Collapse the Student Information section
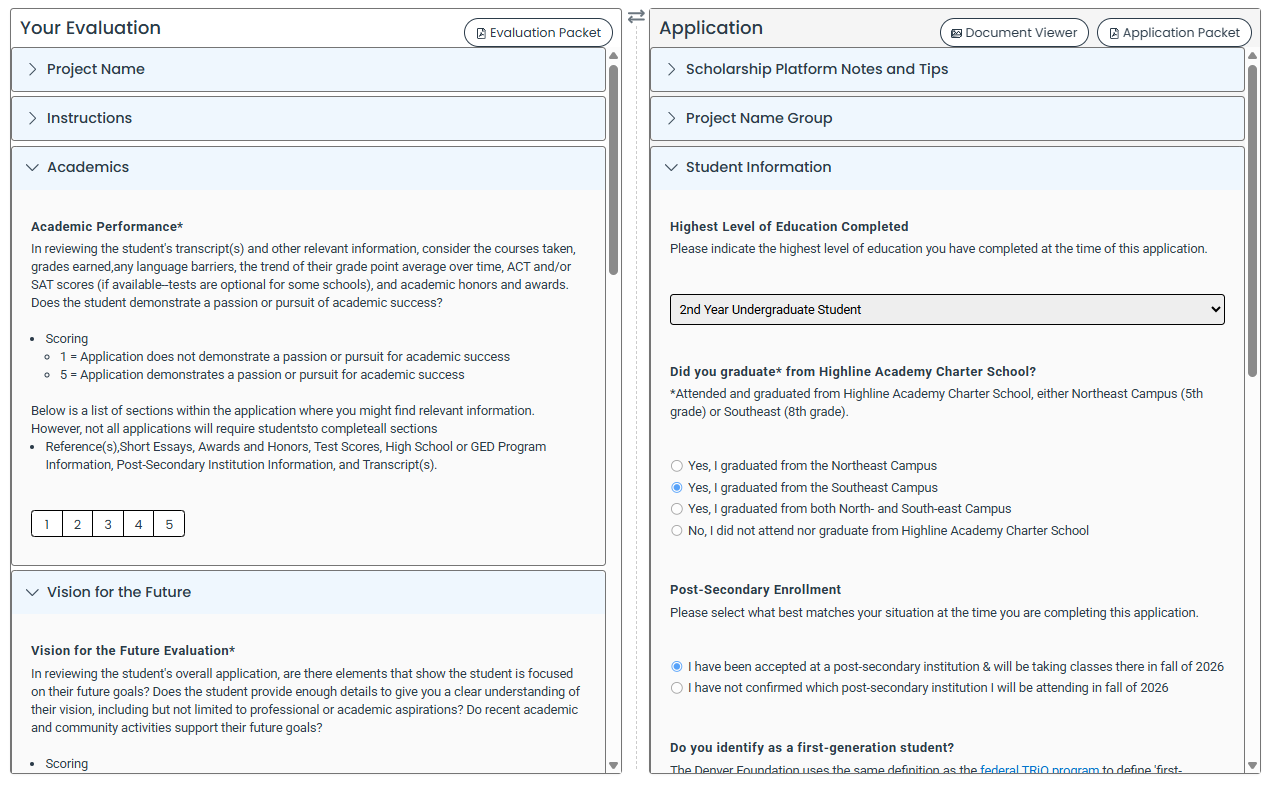1271x786 pixels. (x=947, y=167)
